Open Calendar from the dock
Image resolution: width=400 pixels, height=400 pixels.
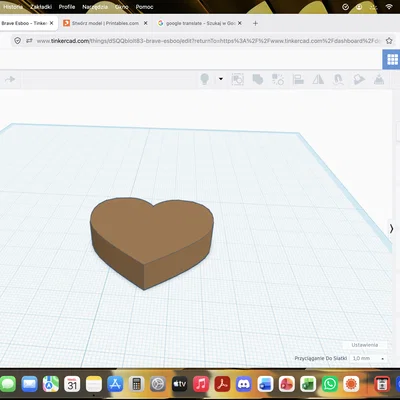[x=72, y=384]
